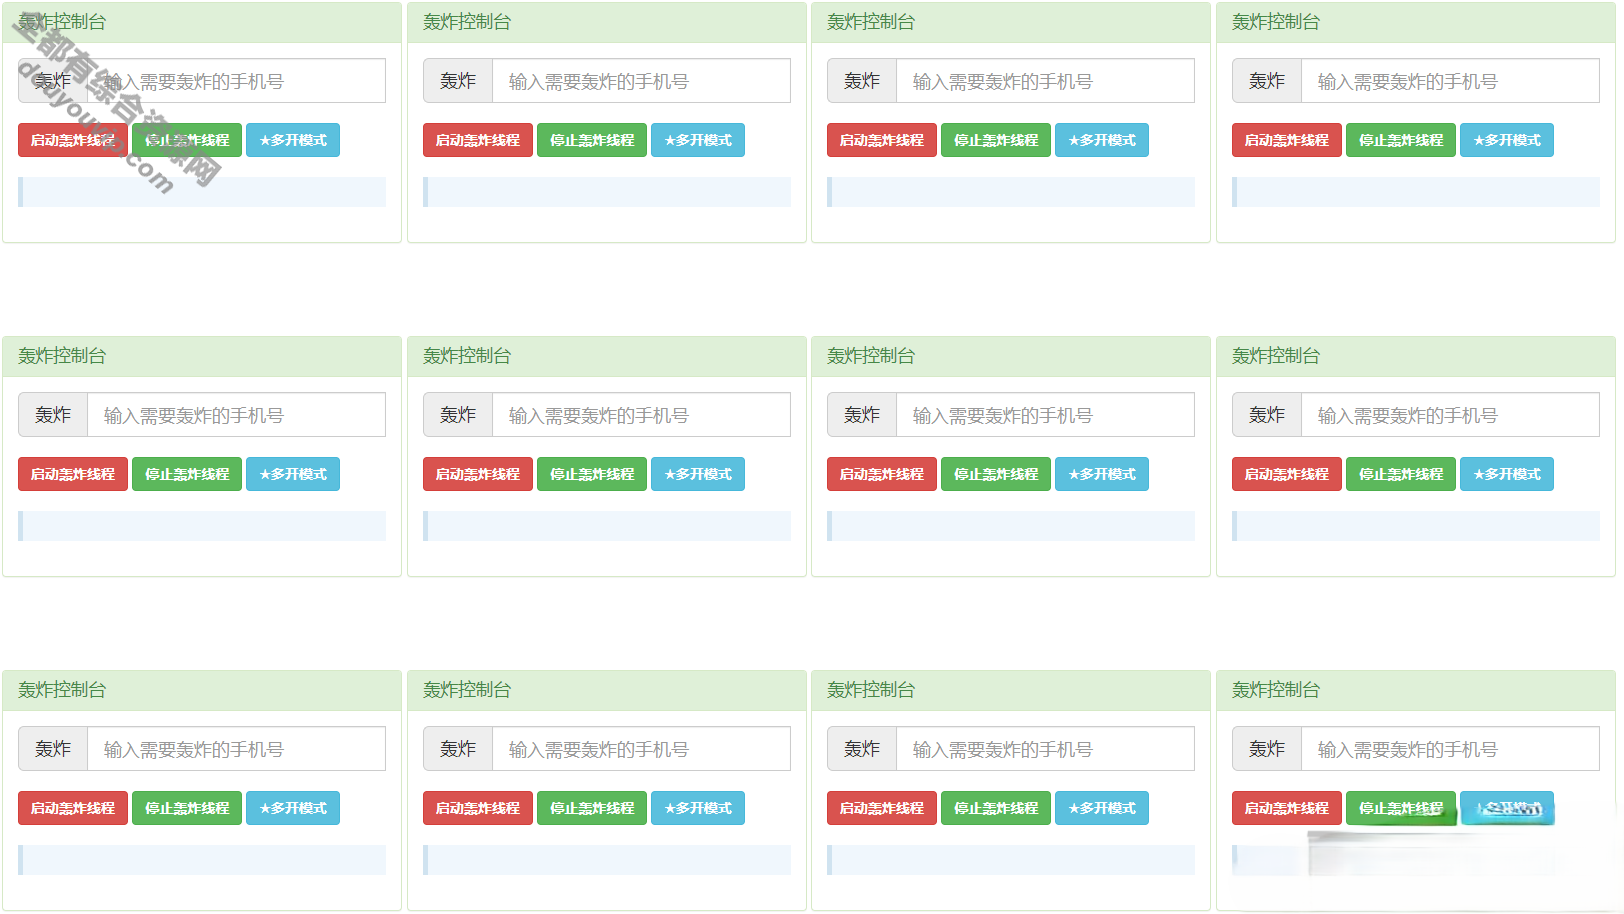This screenshot has width=1624, height=914.
Task: Click 停止轰炸线程 in row 1, column 3 panel
Action: pos(996,140)
